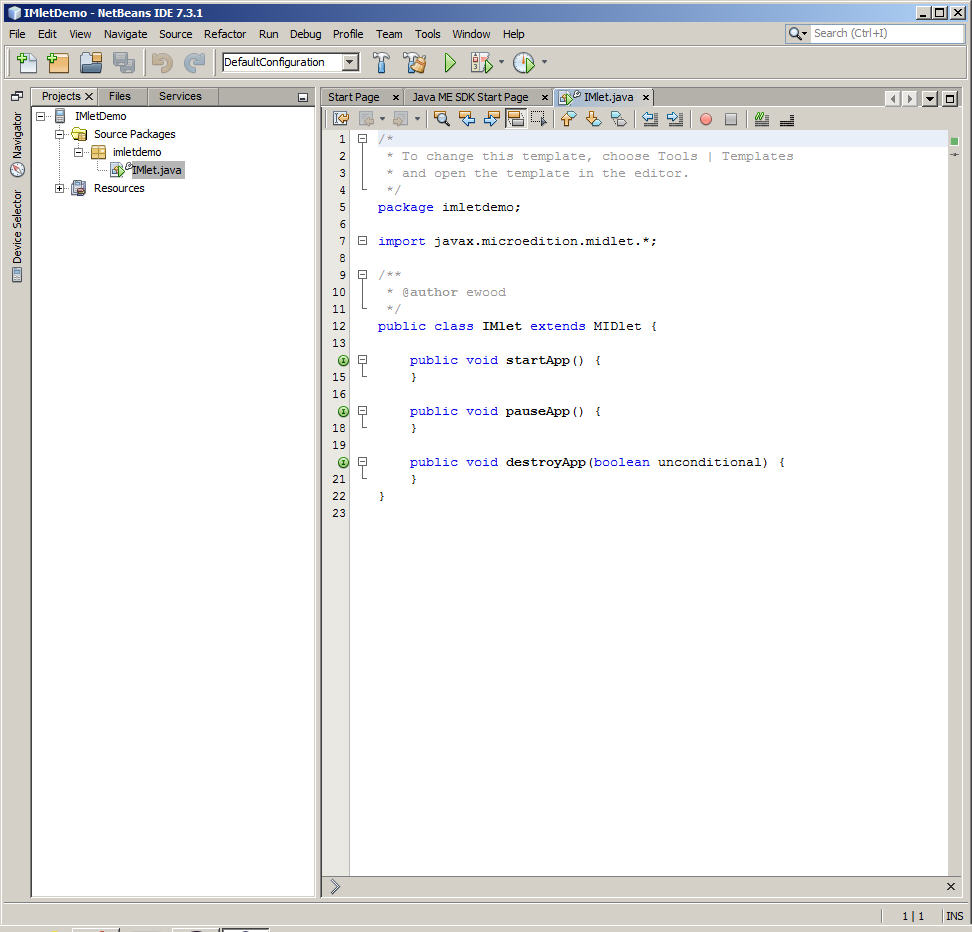Click the restore window group icon above Navigator
The width and height of the screenshot is (972, 932).
(17, 95)
